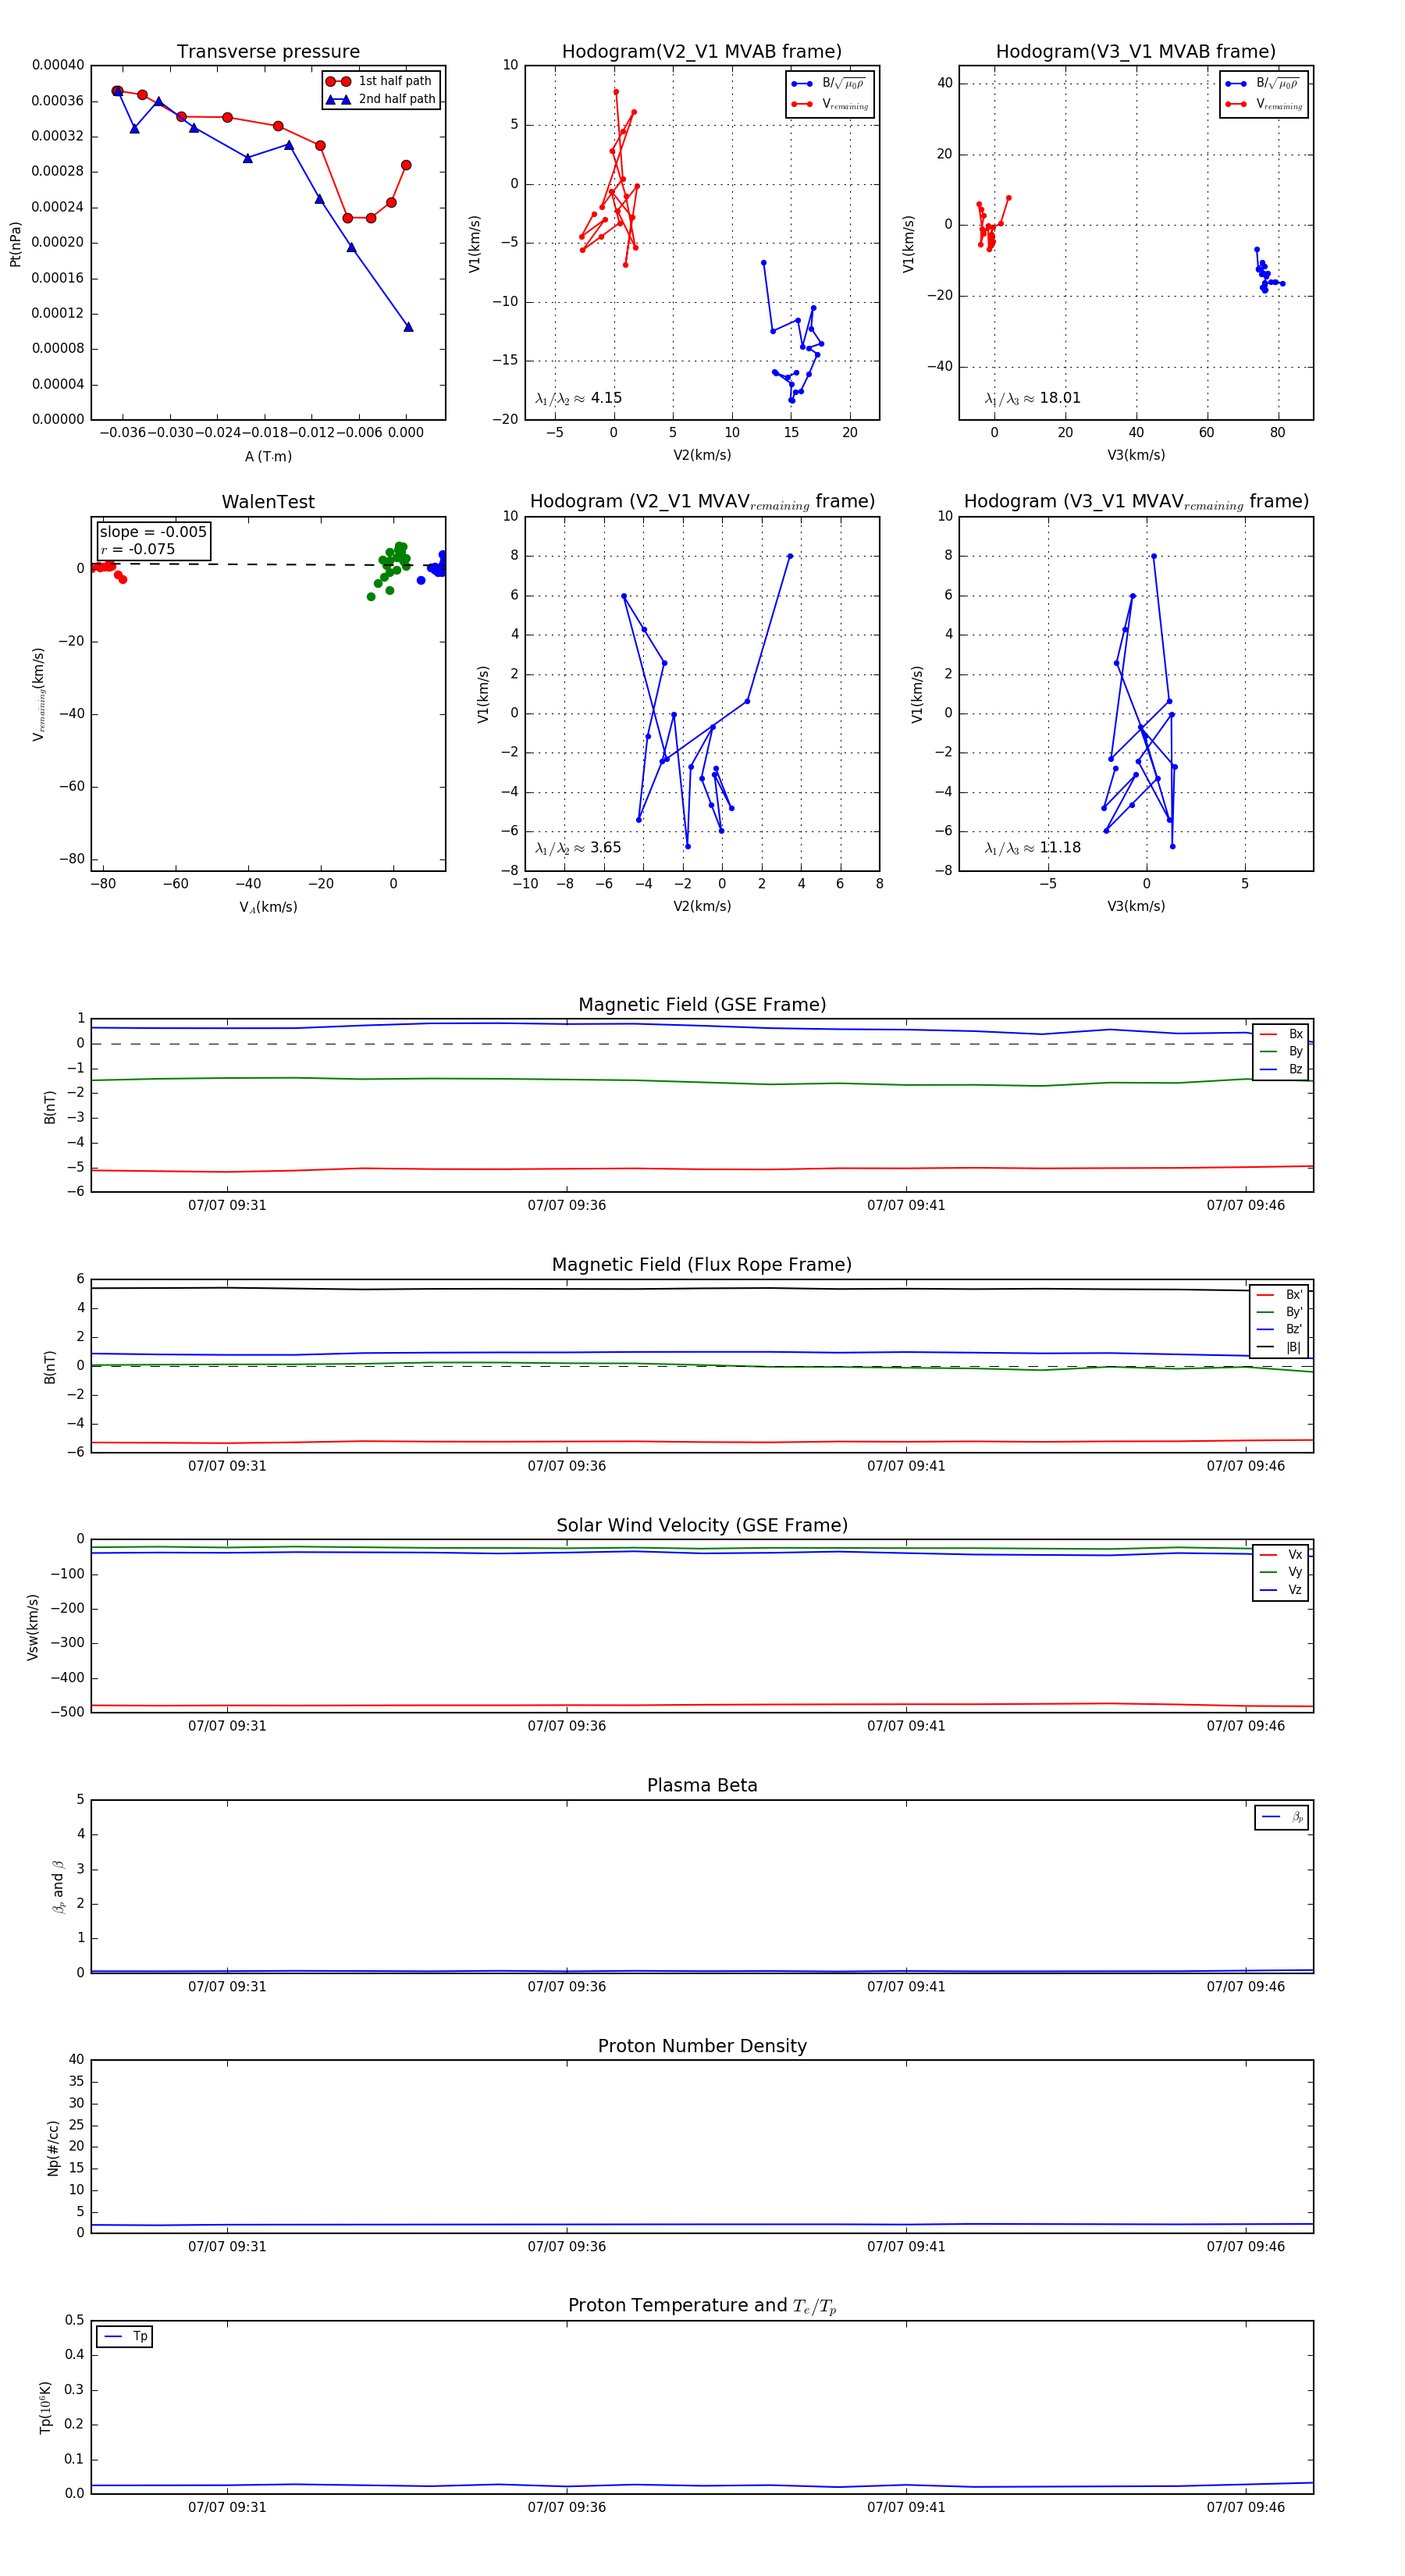
Task: Click the 'λ1/λ2 ≈ 3.65' annotation
Action: [578, 848]
